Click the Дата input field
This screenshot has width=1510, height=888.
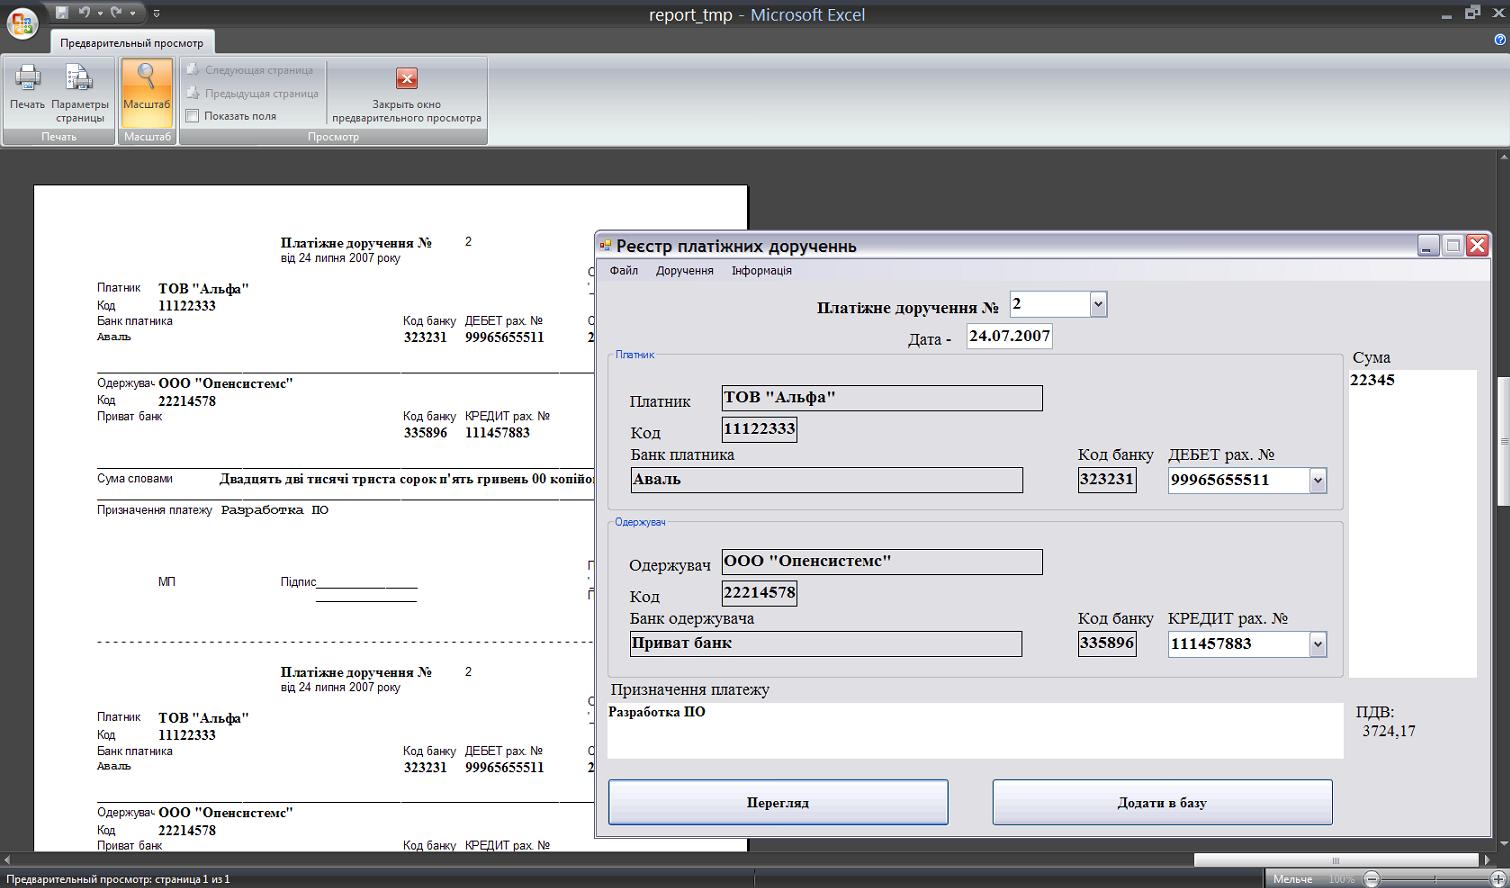tap(1009, 336)
